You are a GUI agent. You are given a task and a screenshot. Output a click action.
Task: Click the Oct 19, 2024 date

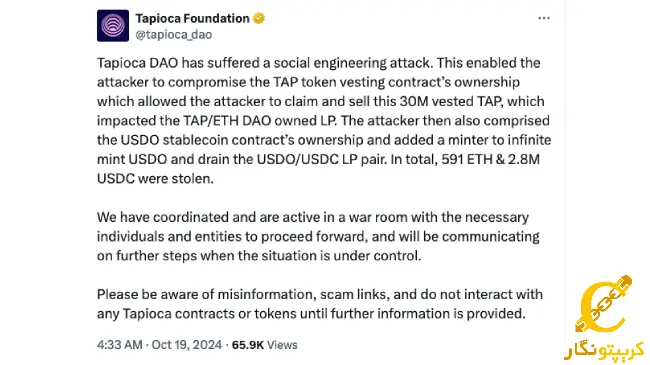click(x=187, y=345)
